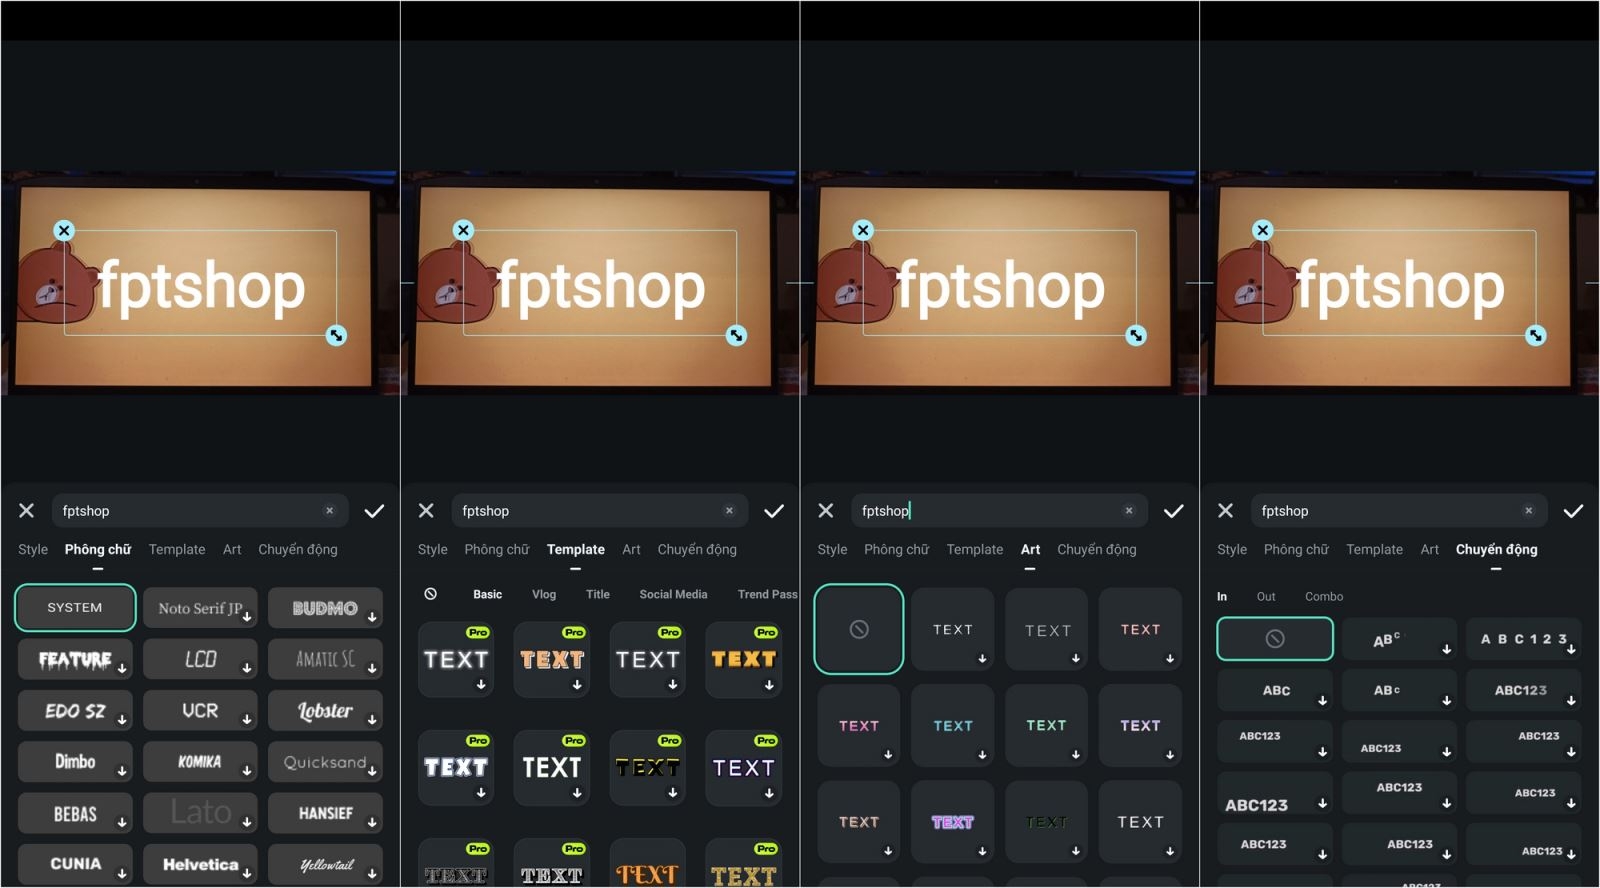1600x888 pixels.
Task: Choose the LCD font
Action: pos(200,660)
